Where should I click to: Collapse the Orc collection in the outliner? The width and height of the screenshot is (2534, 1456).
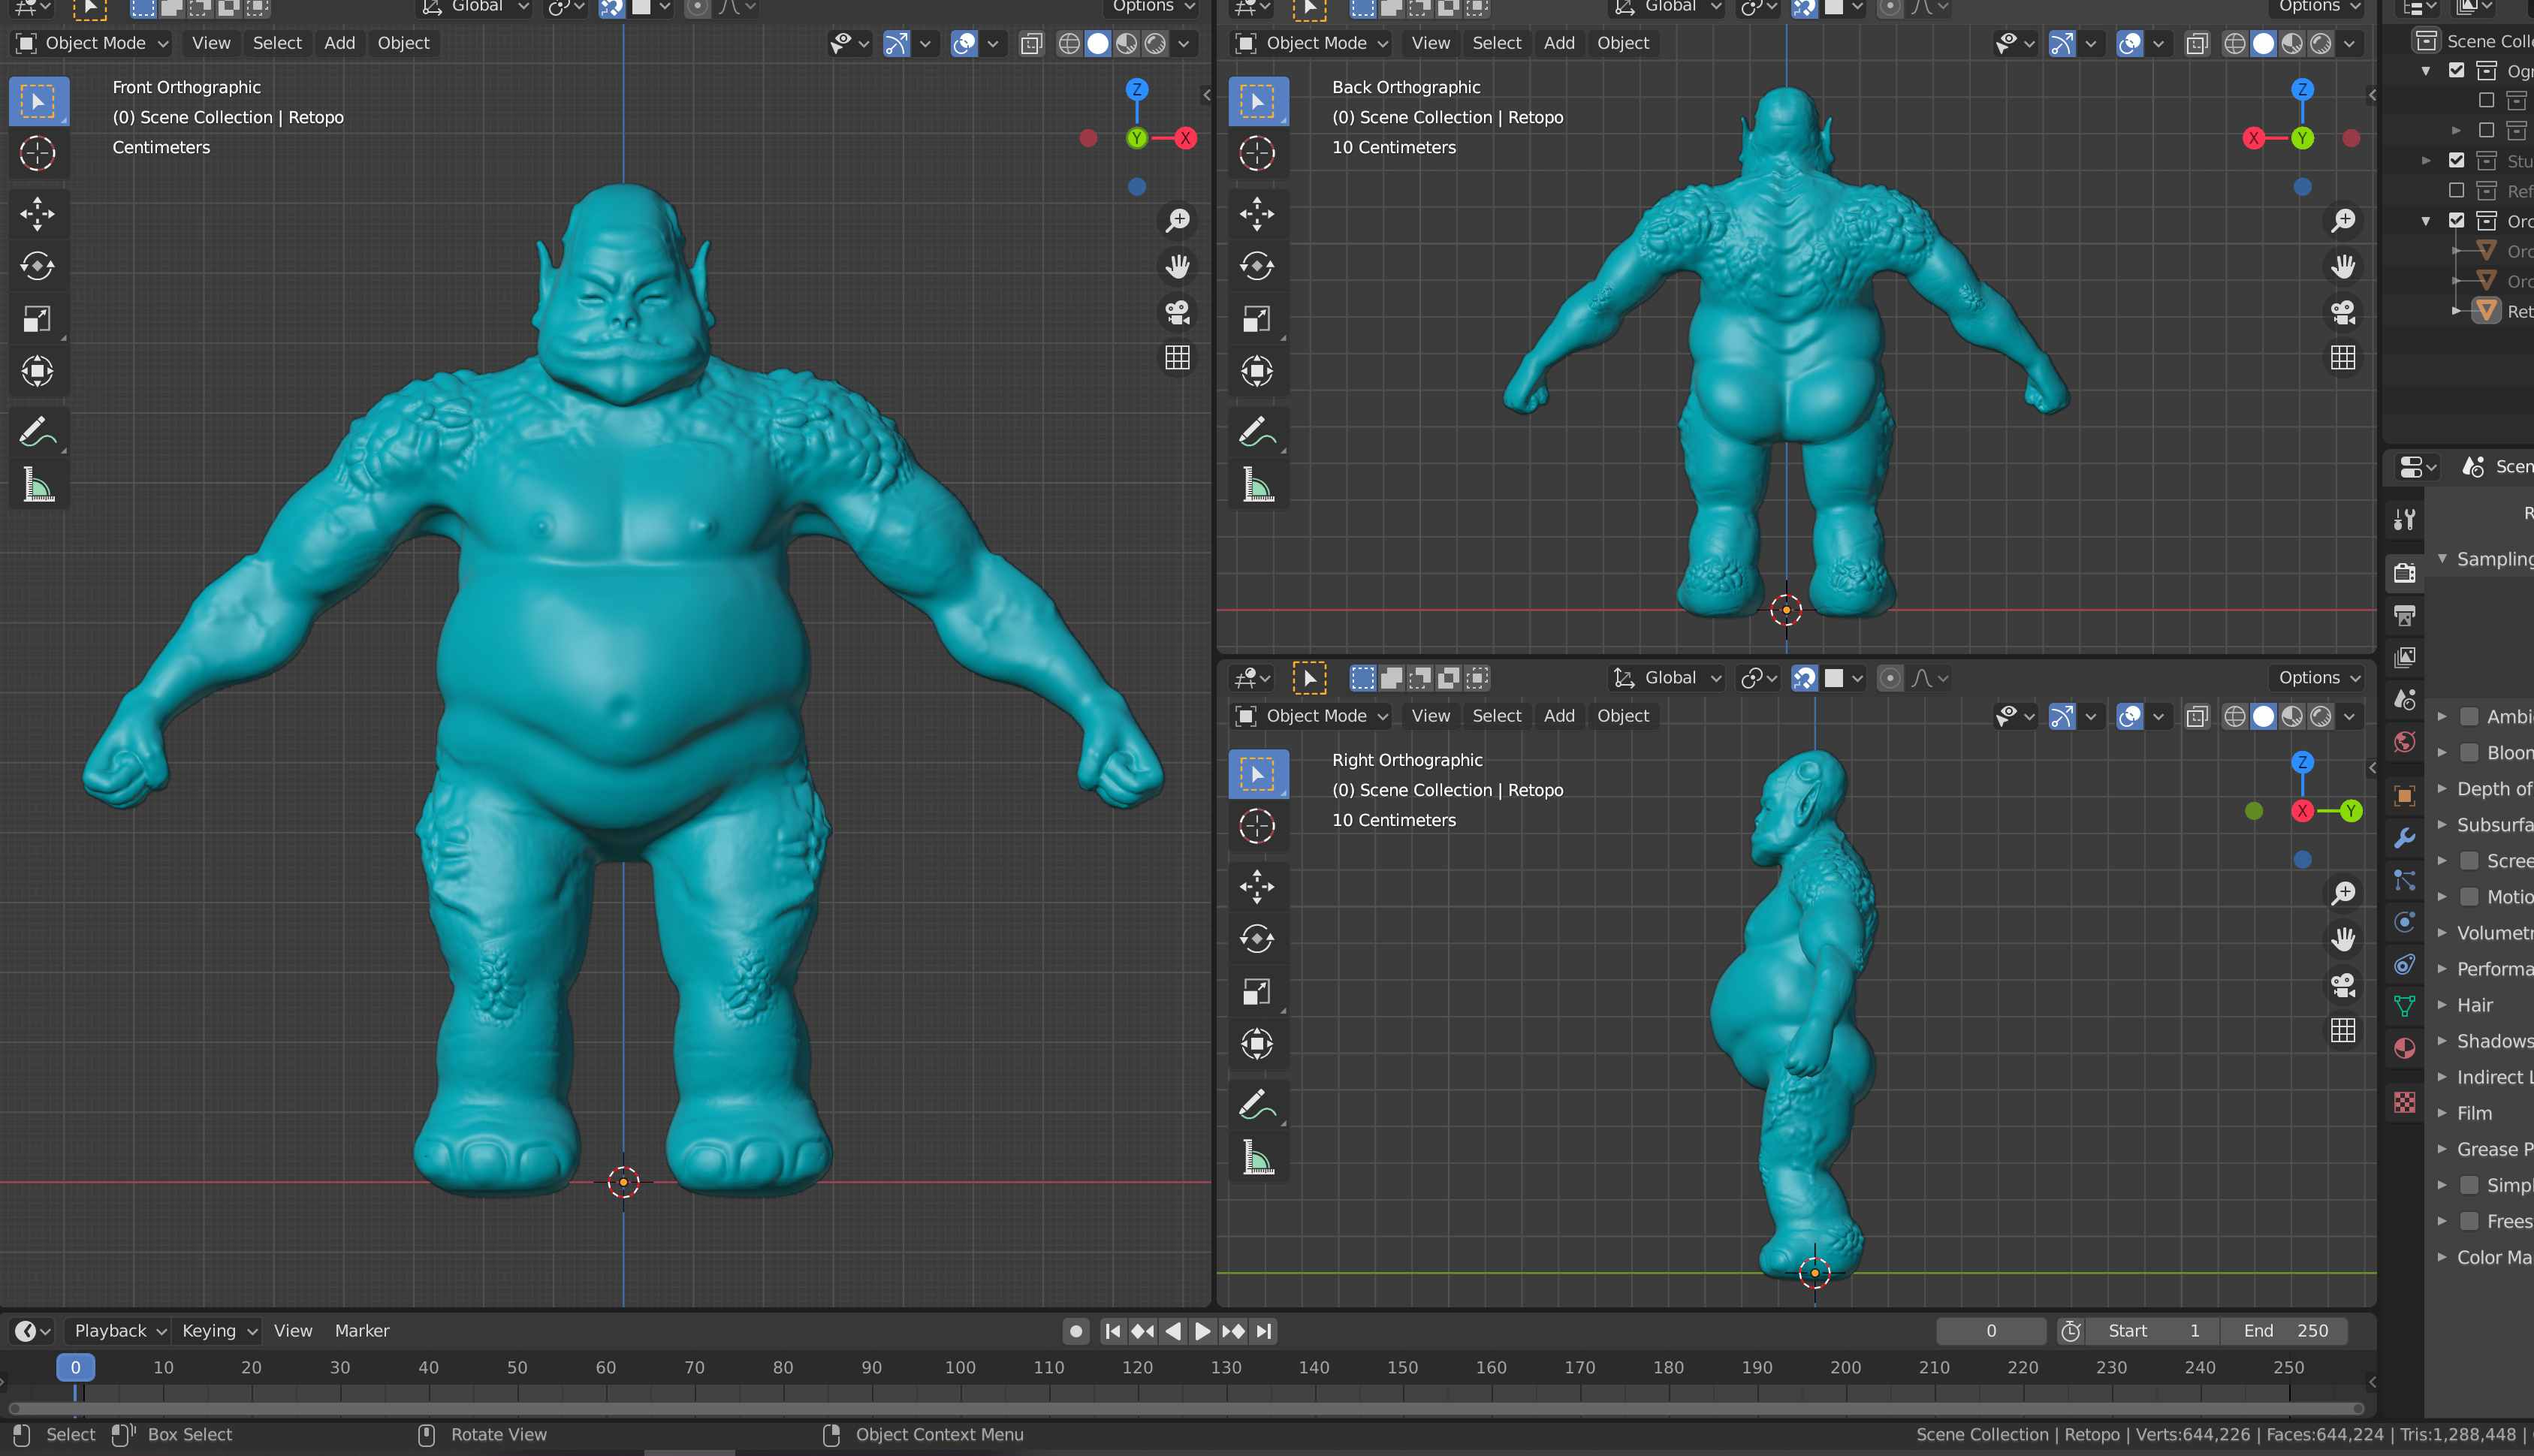click(2425, 220)
